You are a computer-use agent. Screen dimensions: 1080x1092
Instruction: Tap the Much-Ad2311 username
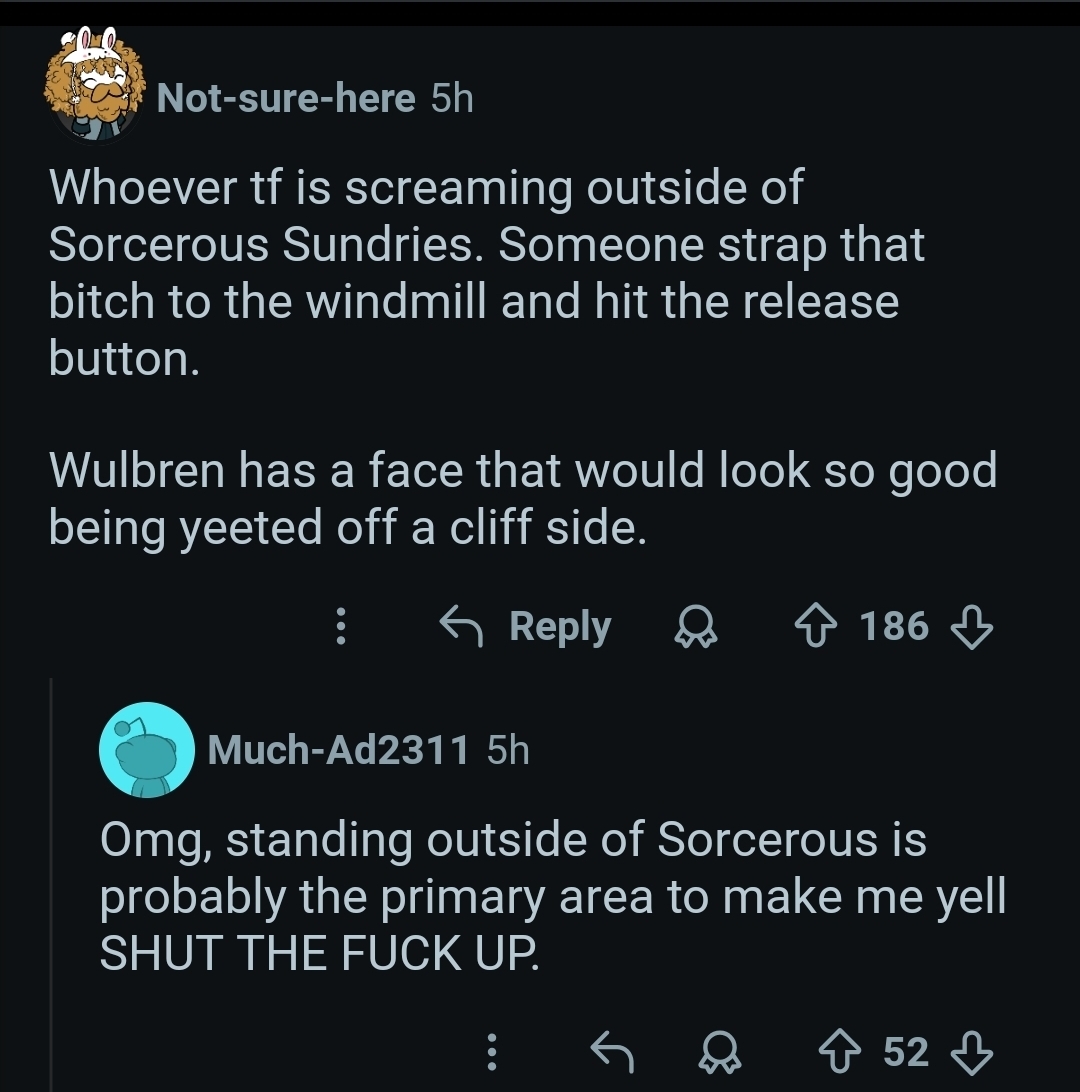pos(338,750)
